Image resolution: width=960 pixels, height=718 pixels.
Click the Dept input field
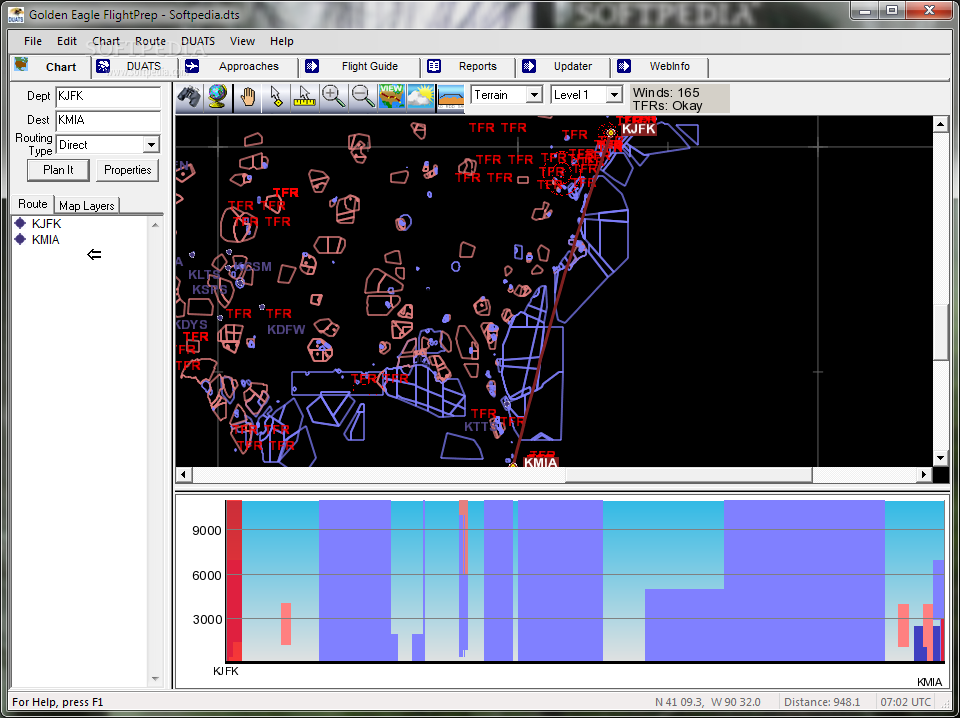[108, 97]
